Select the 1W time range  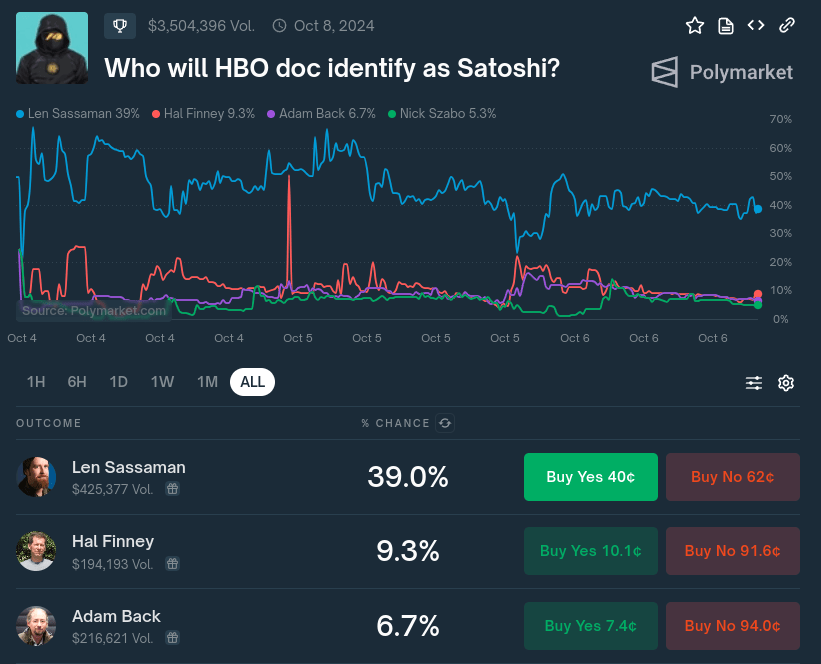tap(162, 382)
